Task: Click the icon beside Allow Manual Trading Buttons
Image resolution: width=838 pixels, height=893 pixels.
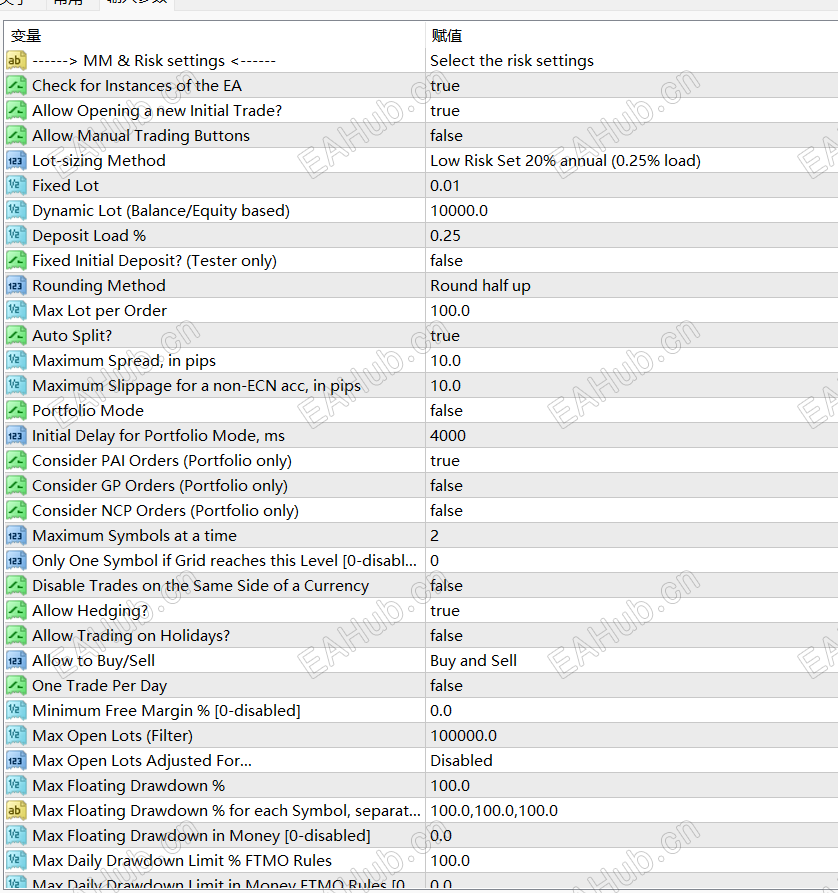Action: (16, 136)
